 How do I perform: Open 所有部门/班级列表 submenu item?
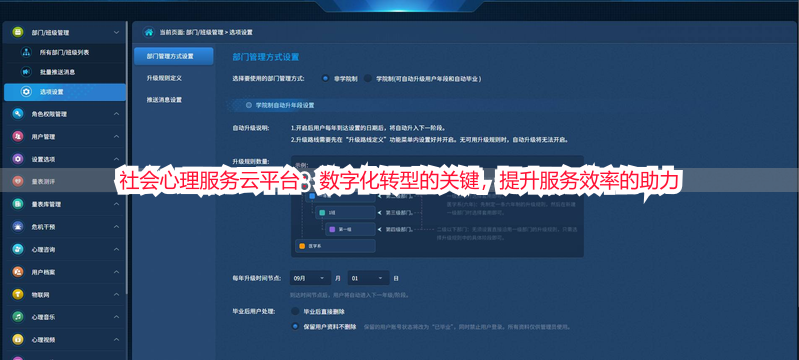[x=65, y=52]
